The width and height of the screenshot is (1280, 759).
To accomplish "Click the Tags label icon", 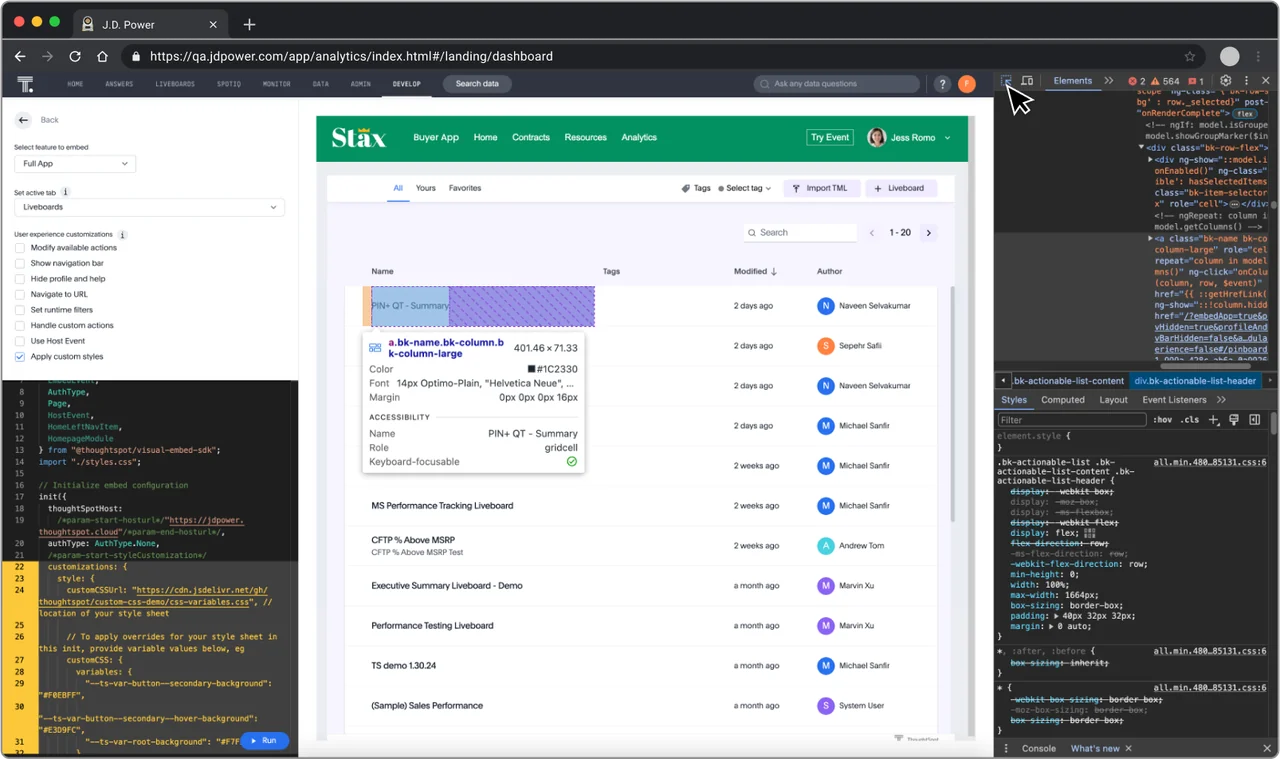I will point(686,188).
